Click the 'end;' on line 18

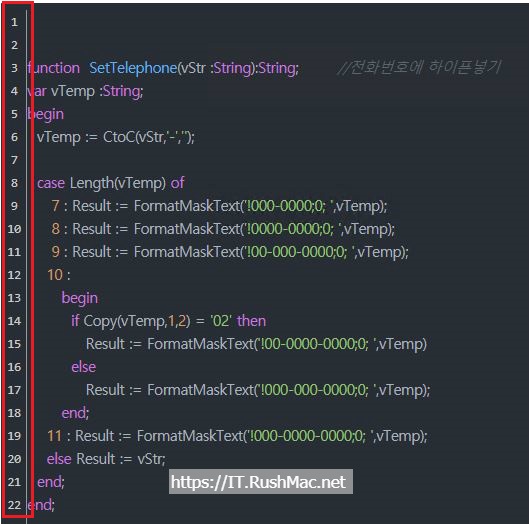75,413
